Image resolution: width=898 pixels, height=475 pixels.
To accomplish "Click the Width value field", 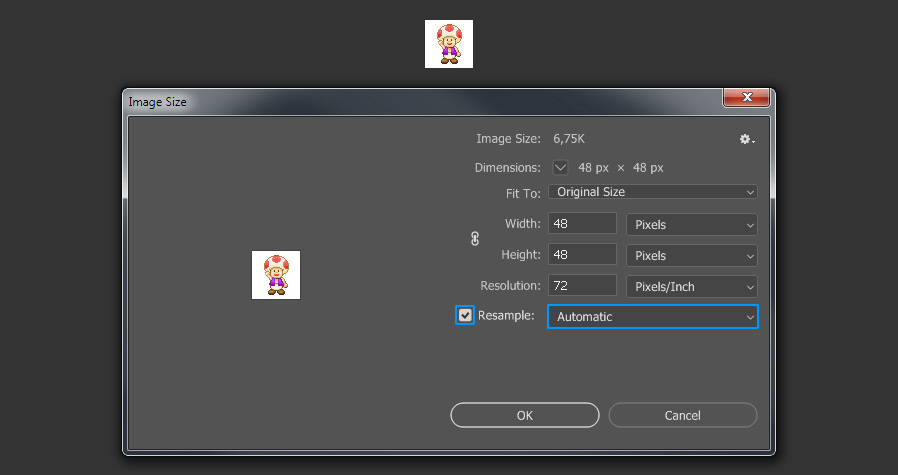I will point(582,223).
